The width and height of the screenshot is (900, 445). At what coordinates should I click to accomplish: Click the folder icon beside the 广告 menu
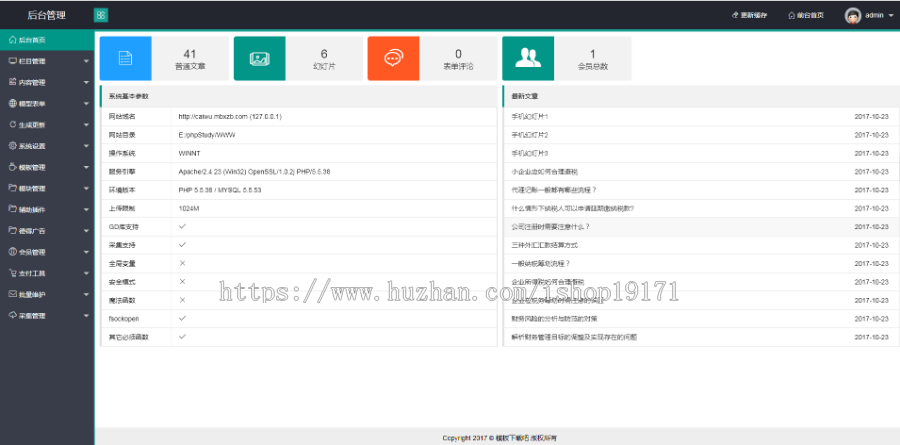pos(13,231)
